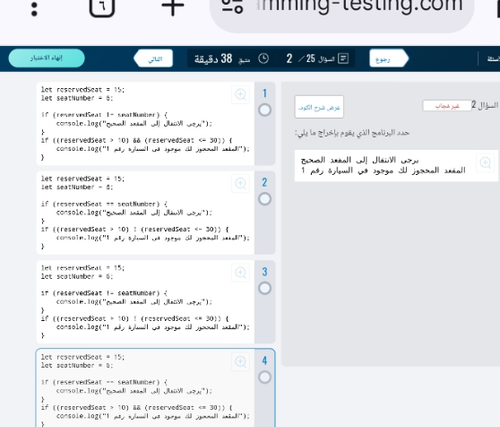Zoom into code of option 2
The width and height of the screenshot is (500, 427).
(x=240, y=183)
